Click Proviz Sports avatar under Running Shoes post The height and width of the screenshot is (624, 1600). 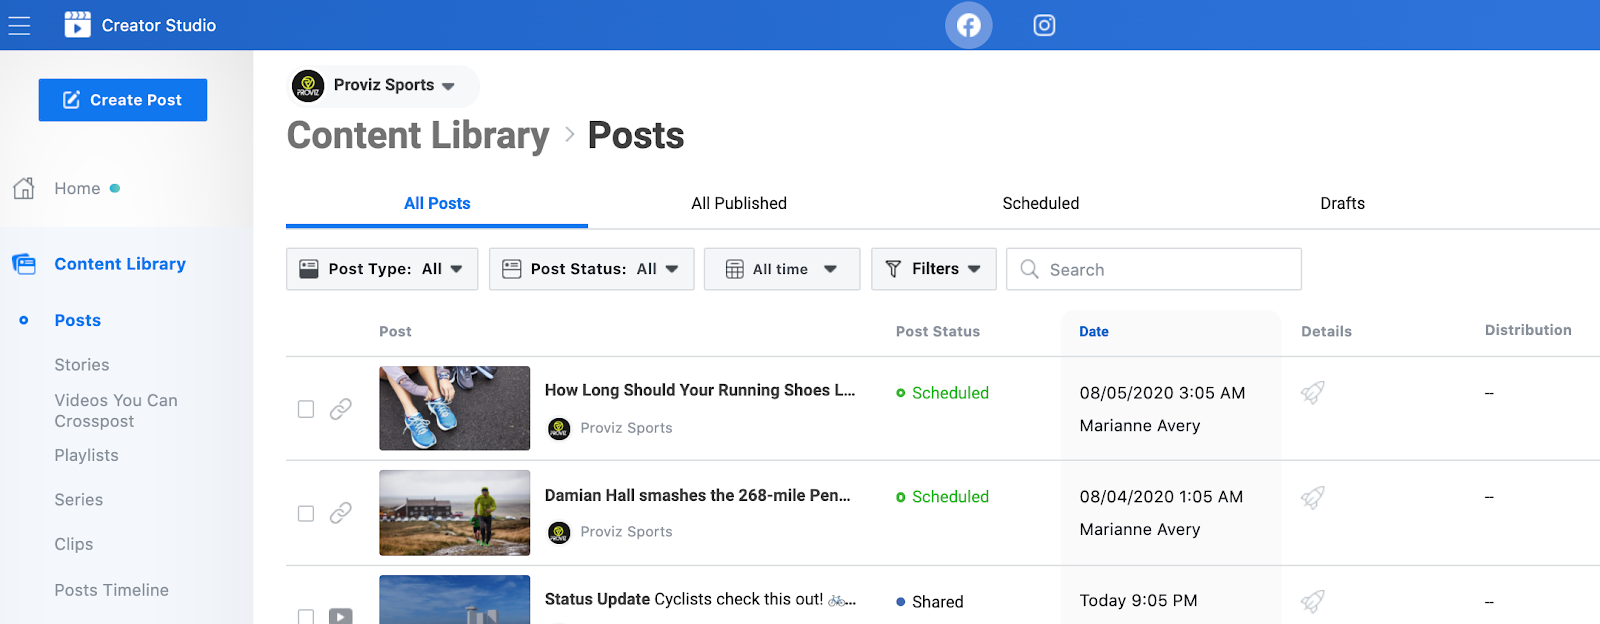(559, 429)
